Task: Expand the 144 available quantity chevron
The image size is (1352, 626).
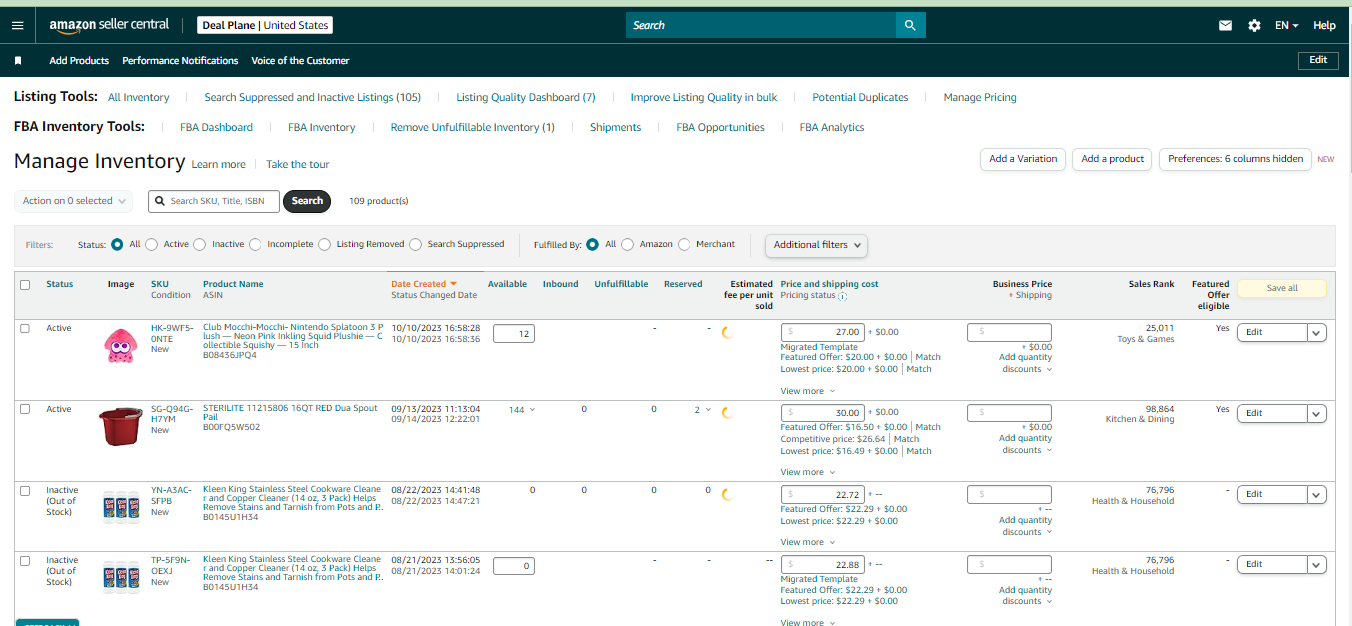Action: coord(532,410)
